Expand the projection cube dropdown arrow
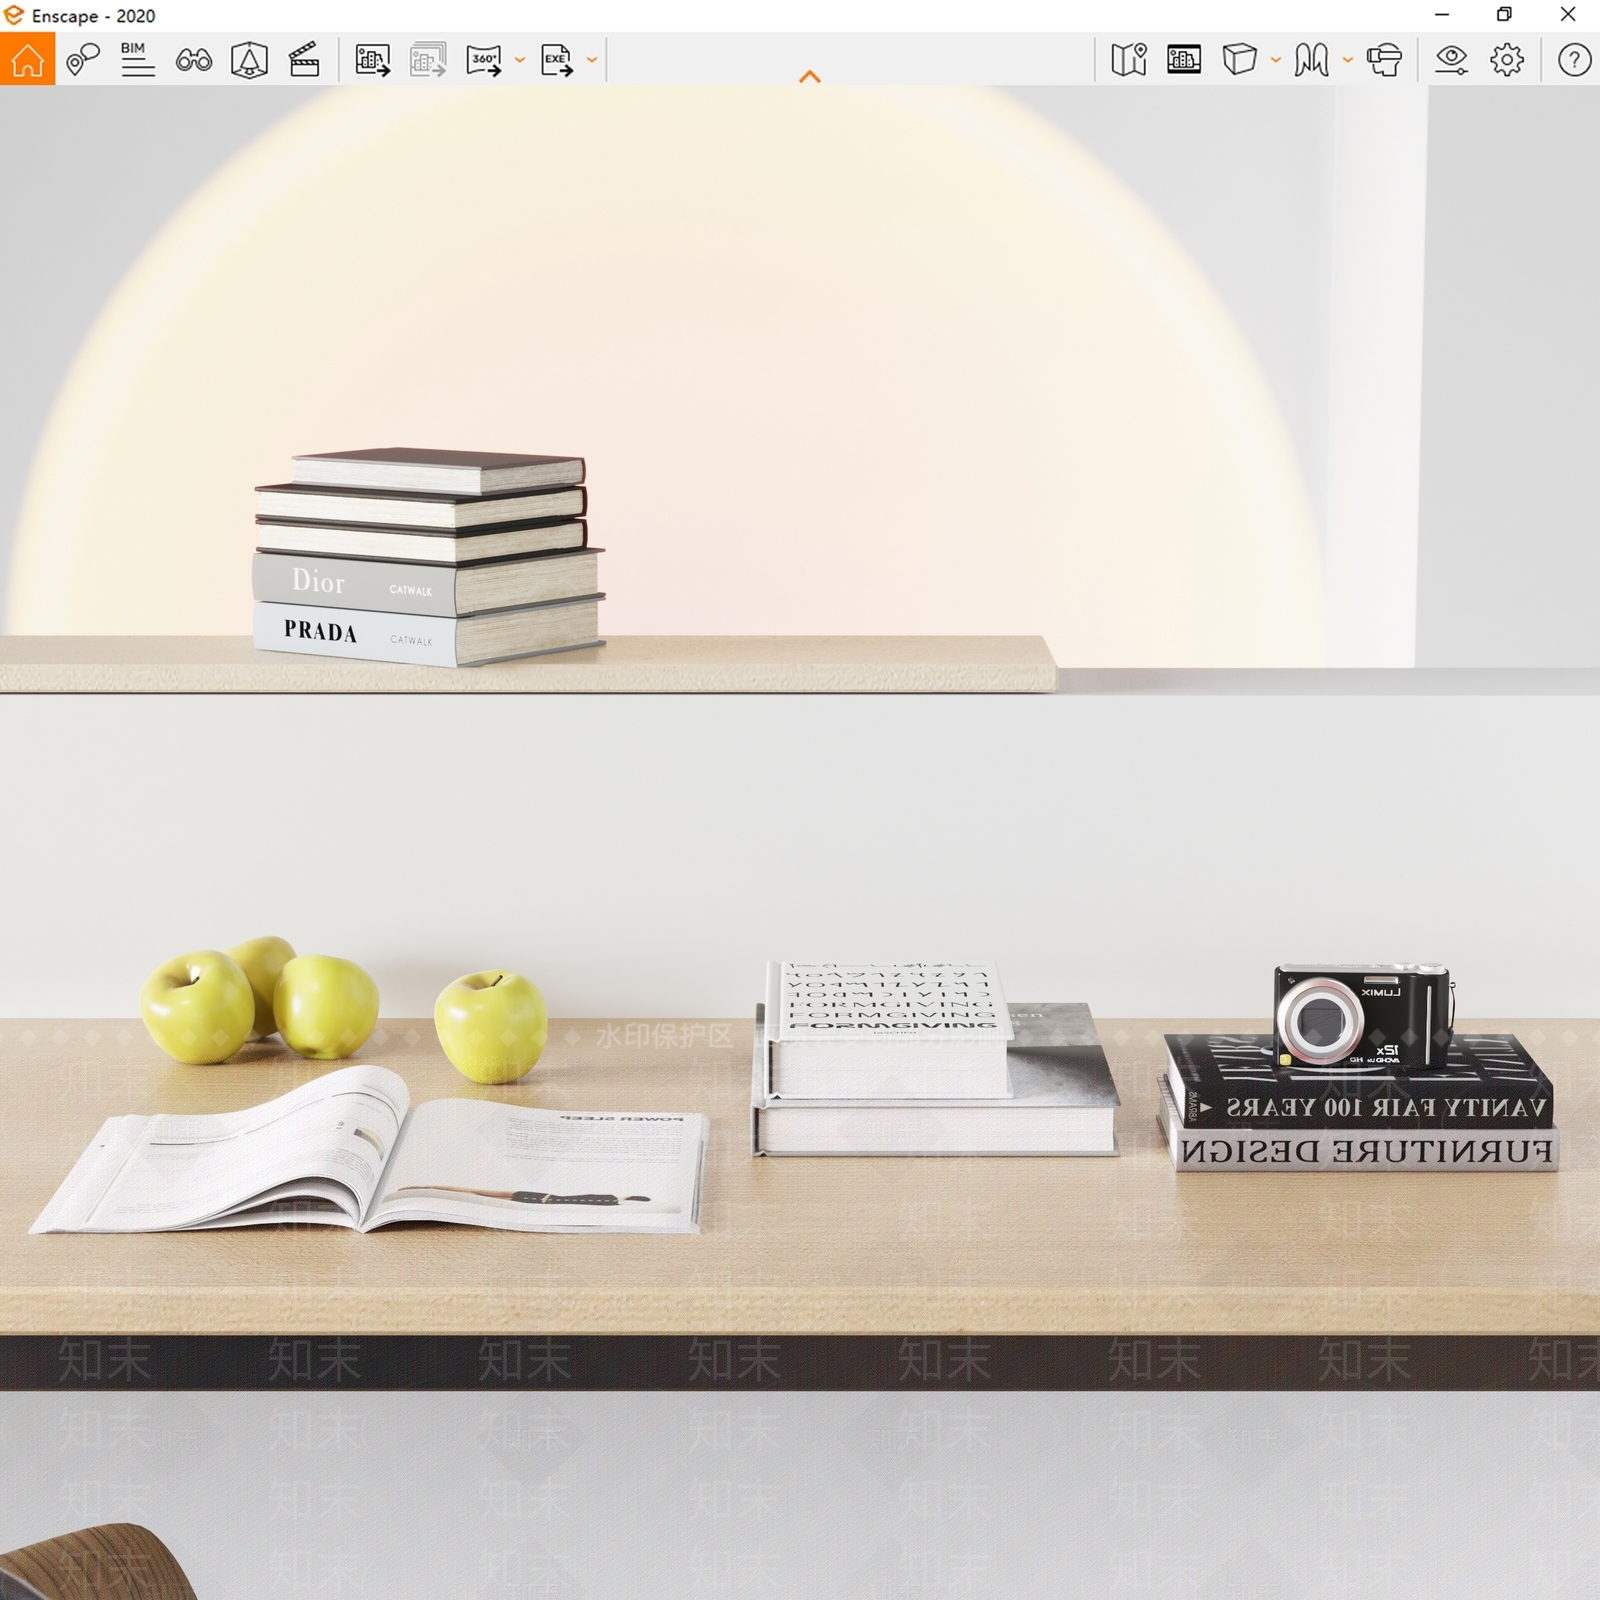Image resolution: width=1600 pixels, height=1600 pixels. 1276,60
